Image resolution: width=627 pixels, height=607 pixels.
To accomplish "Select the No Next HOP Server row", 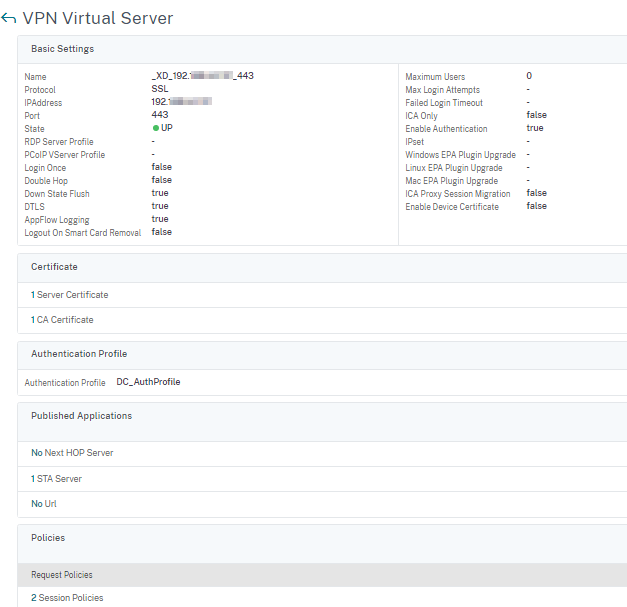I will click(x=72, y=453).
